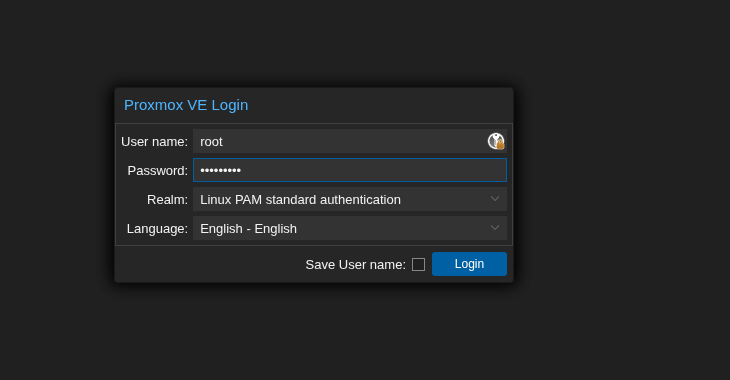Click the dialog footer left of Save User name

[x=210, y=264]
